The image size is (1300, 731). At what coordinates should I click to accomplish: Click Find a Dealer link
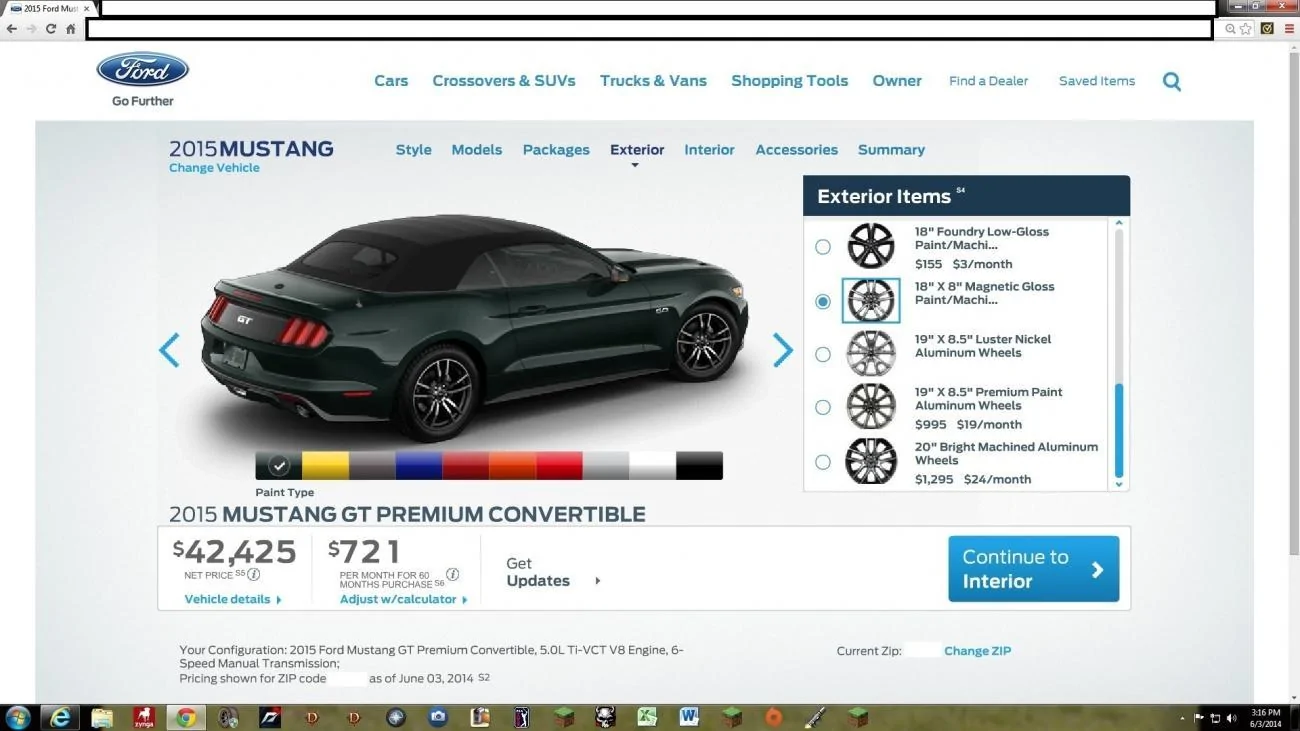pos(988,81)
